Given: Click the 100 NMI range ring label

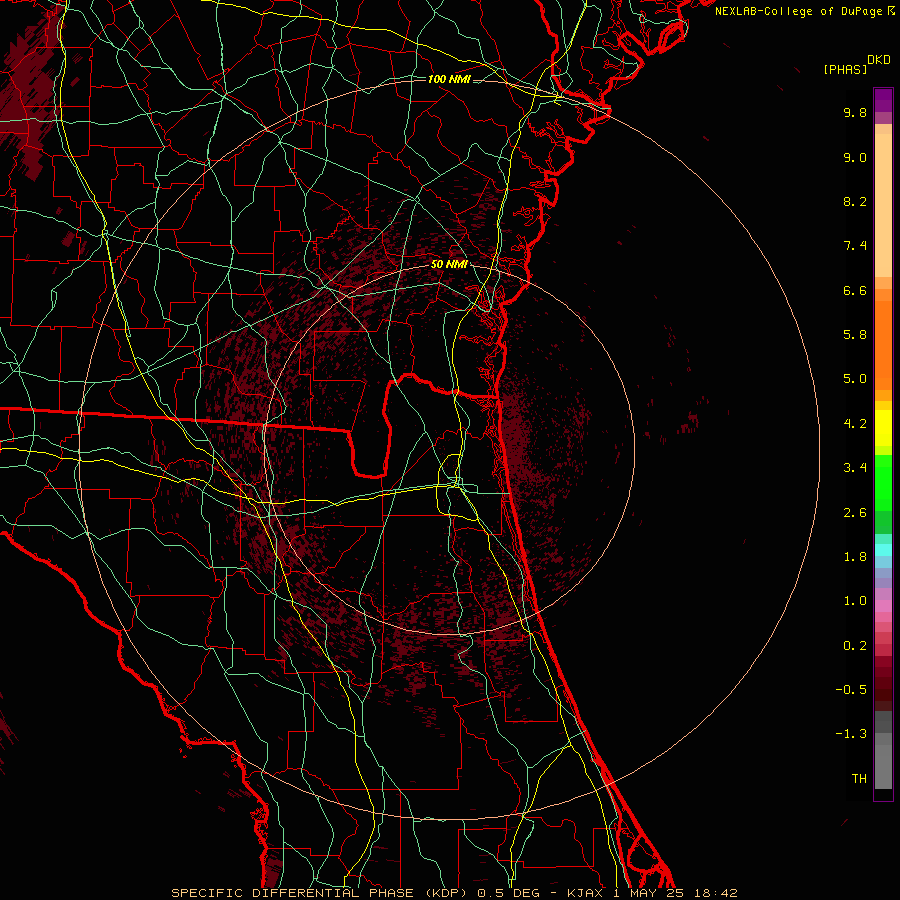Looking at the screenshot, I should coord(449,79).
